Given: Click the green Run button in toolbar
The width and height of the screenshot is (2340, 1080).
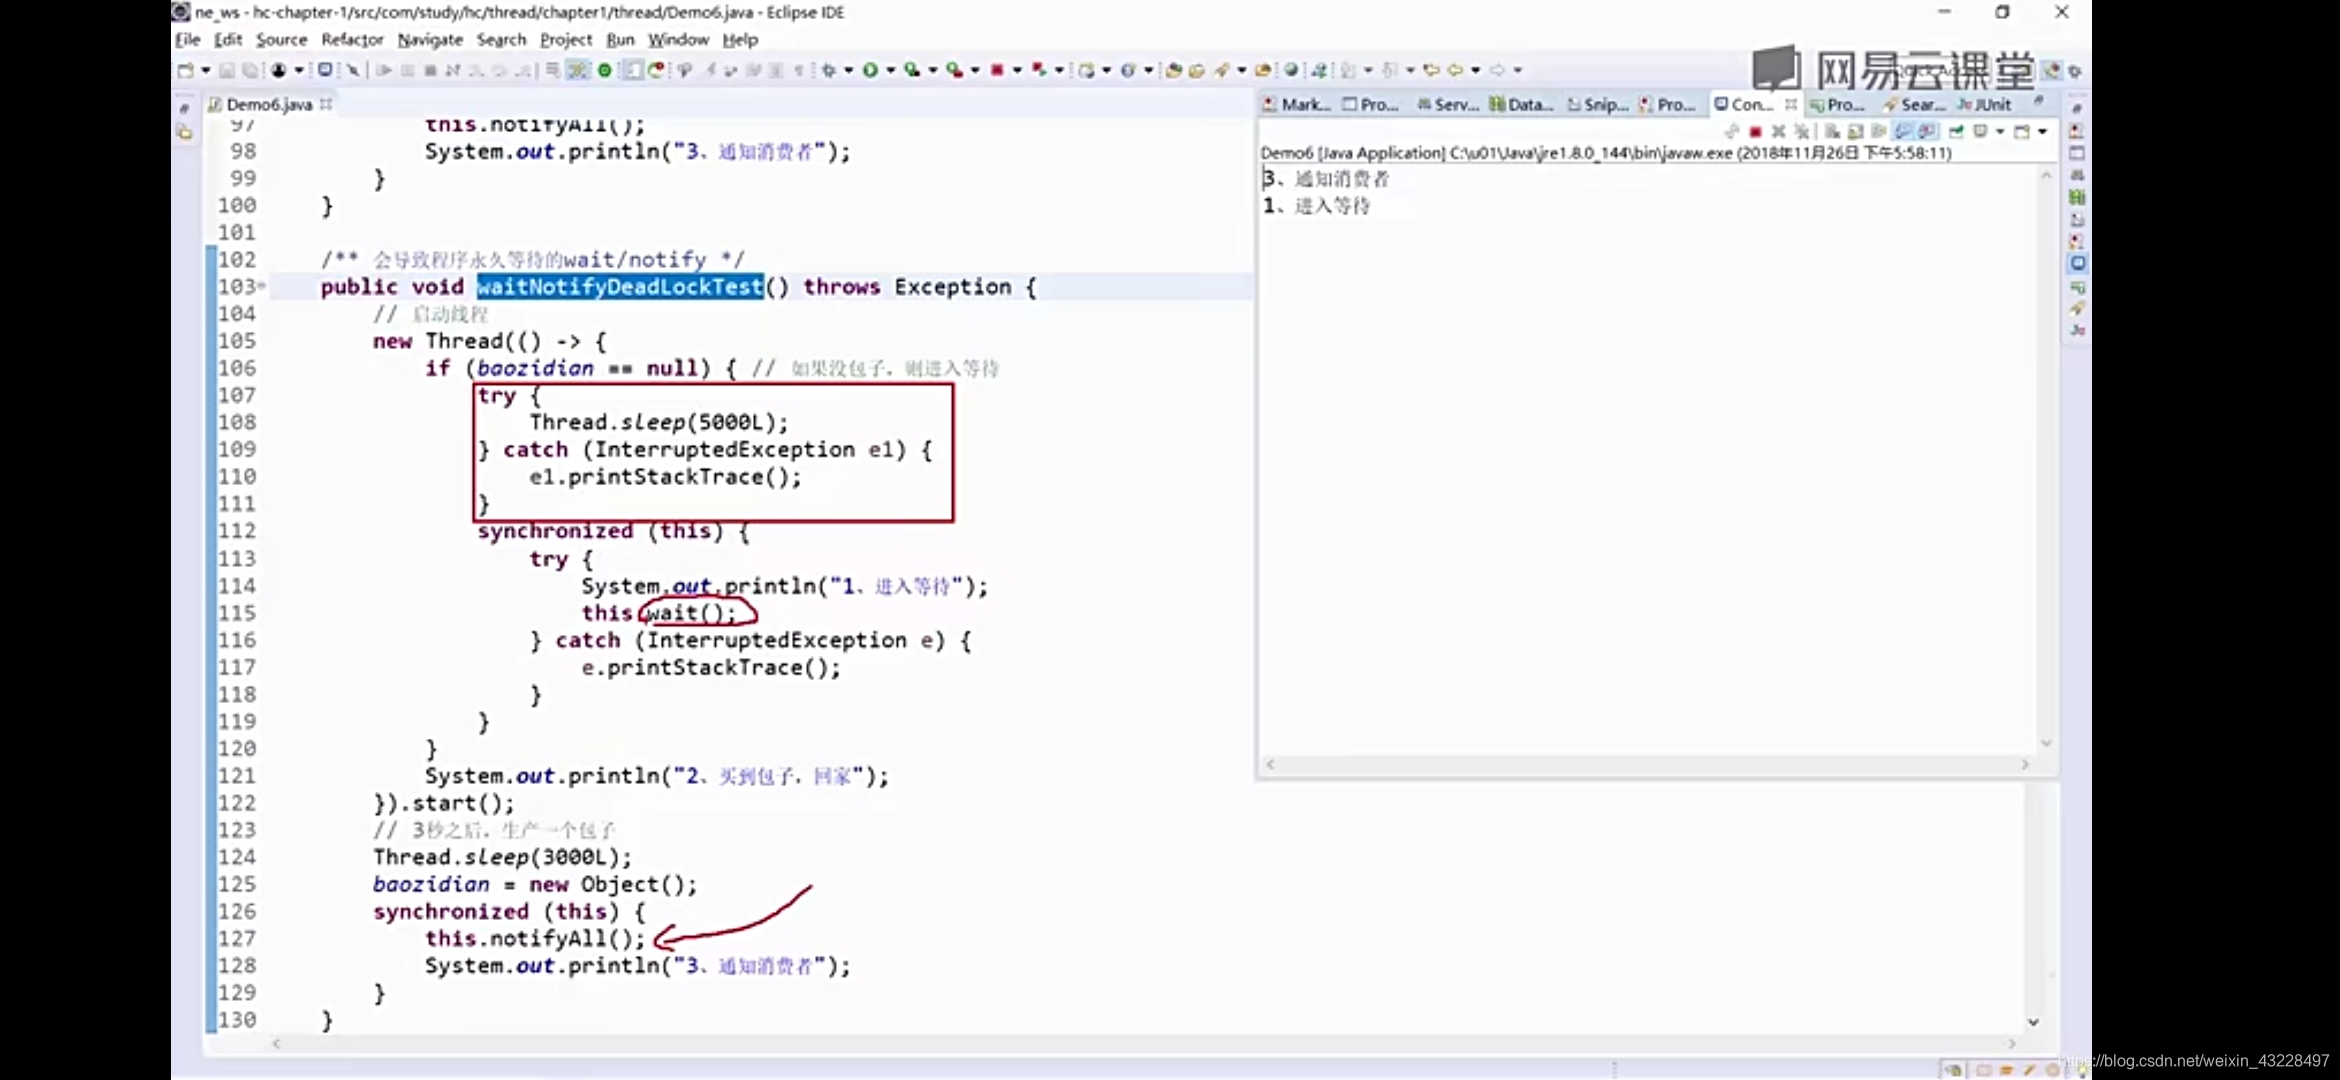Looking at the screenshot, I should [x=870, y=70].
